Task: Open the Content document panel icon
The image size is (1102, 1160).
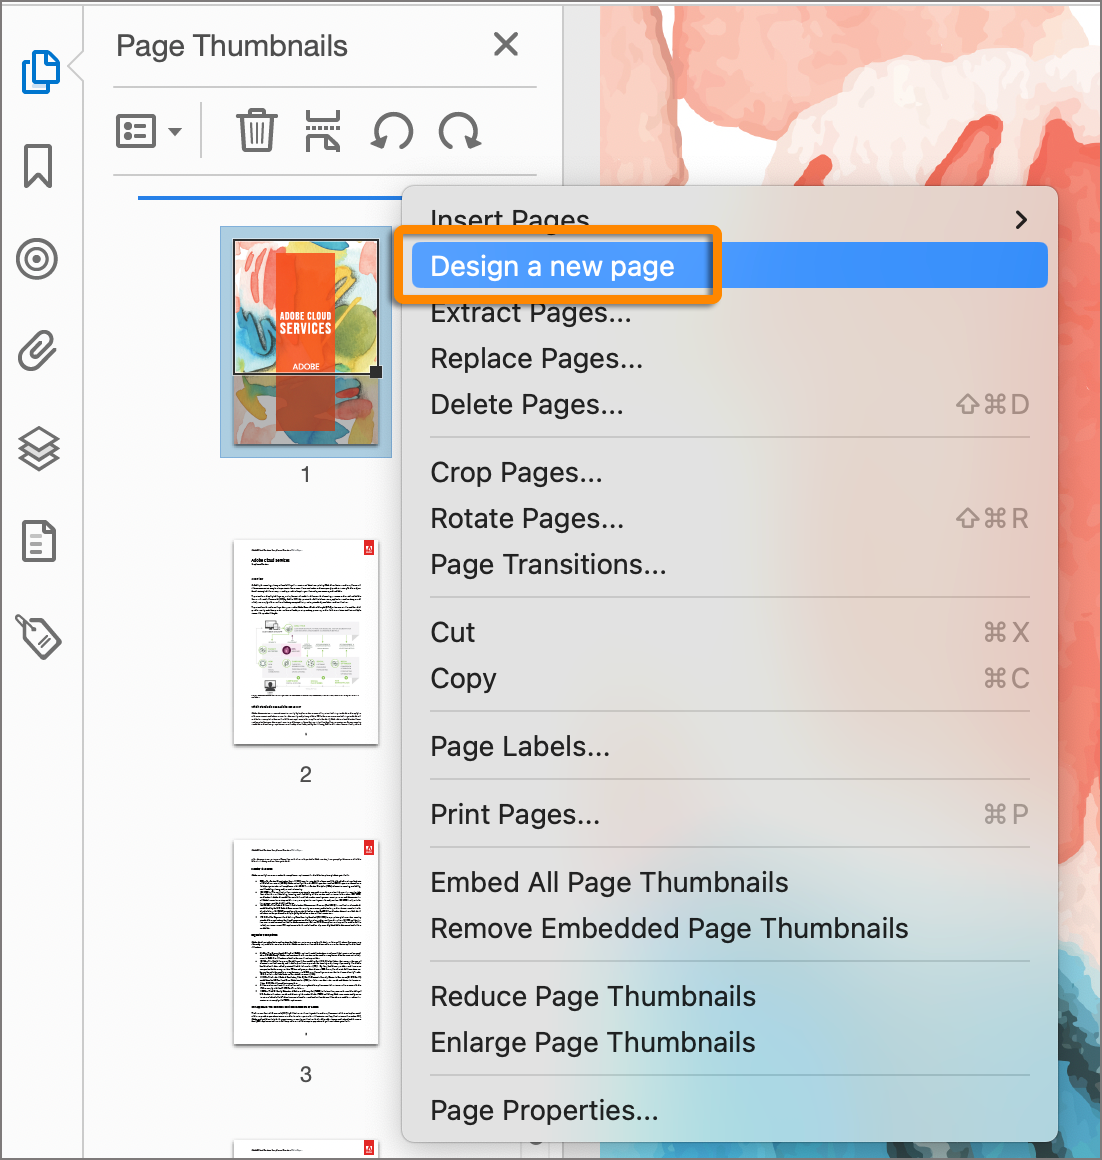Action: 38,541
